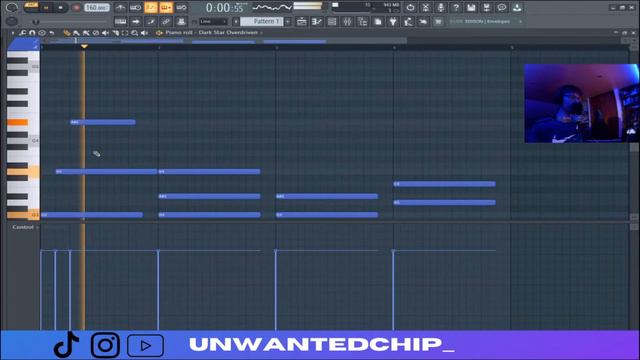
Task: Click the CPU and memory panel
Action: coord(366,7)
